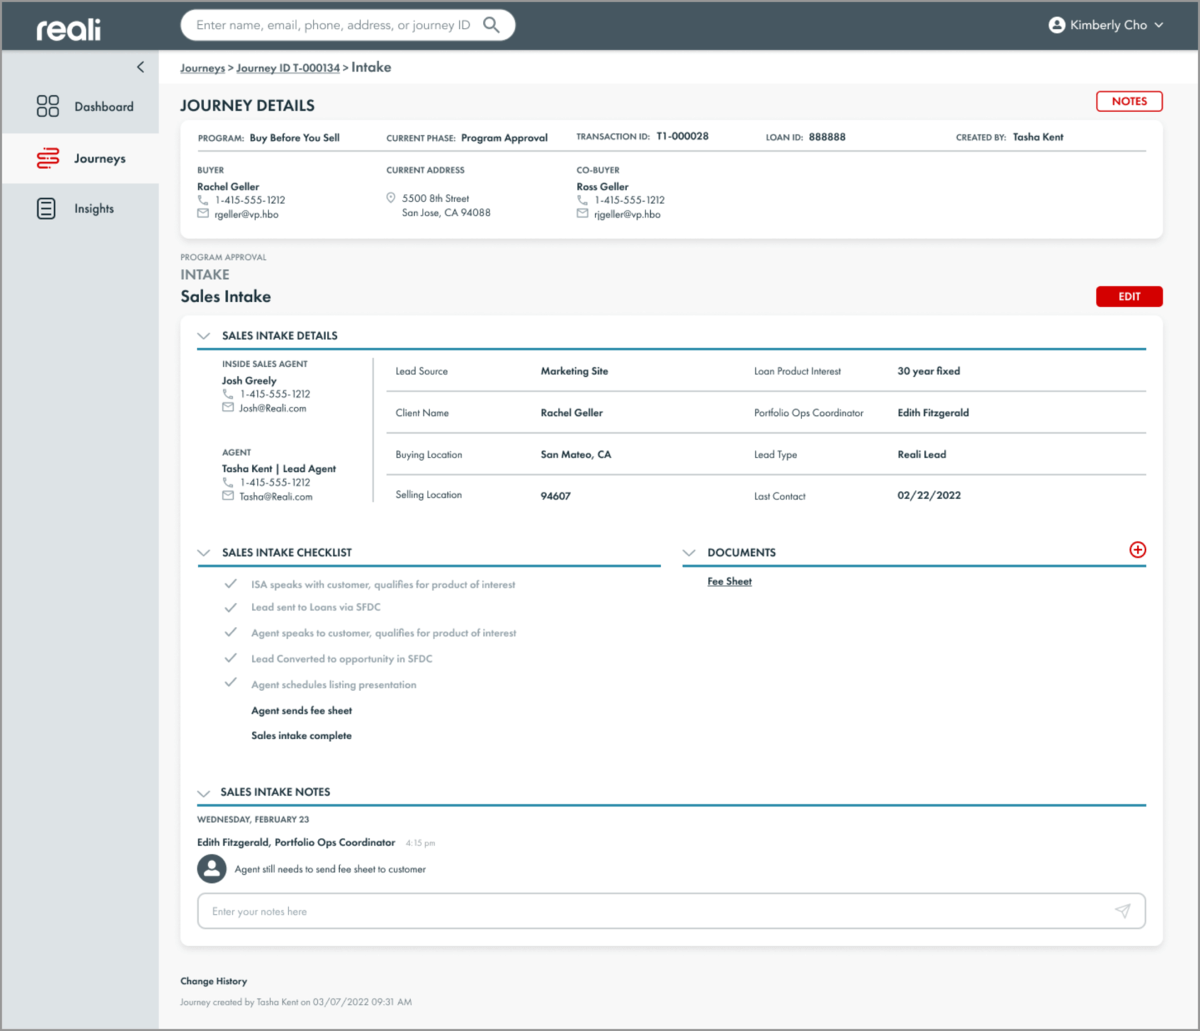
Task: Click the Josh@Reali.com email address
Action: 273,408
